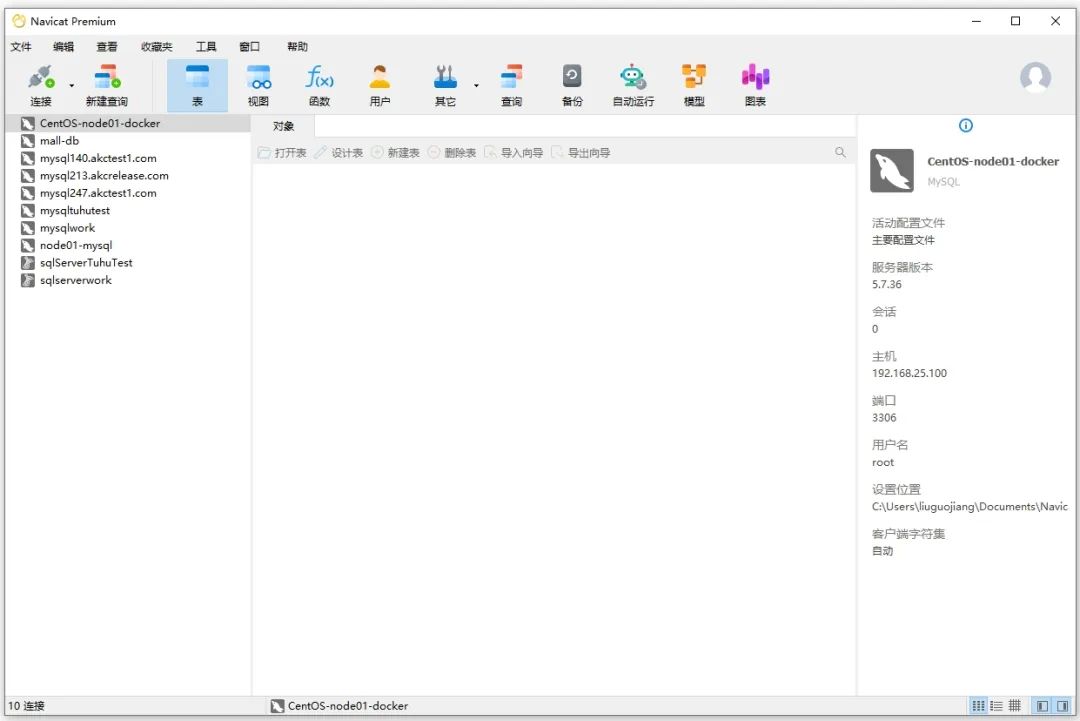Switch to the 对象 tab
The image size is (1080, 721).
click(283, 126)
